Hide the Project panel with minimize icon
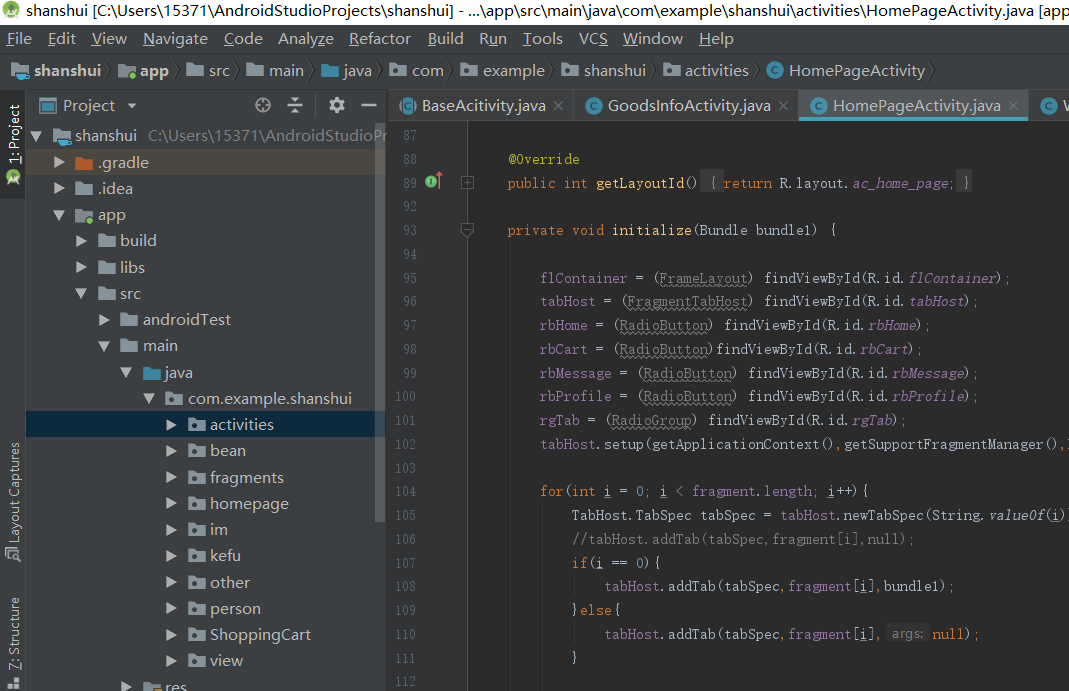This screenshot has width=1069, height=691. (x=368, y=105)
